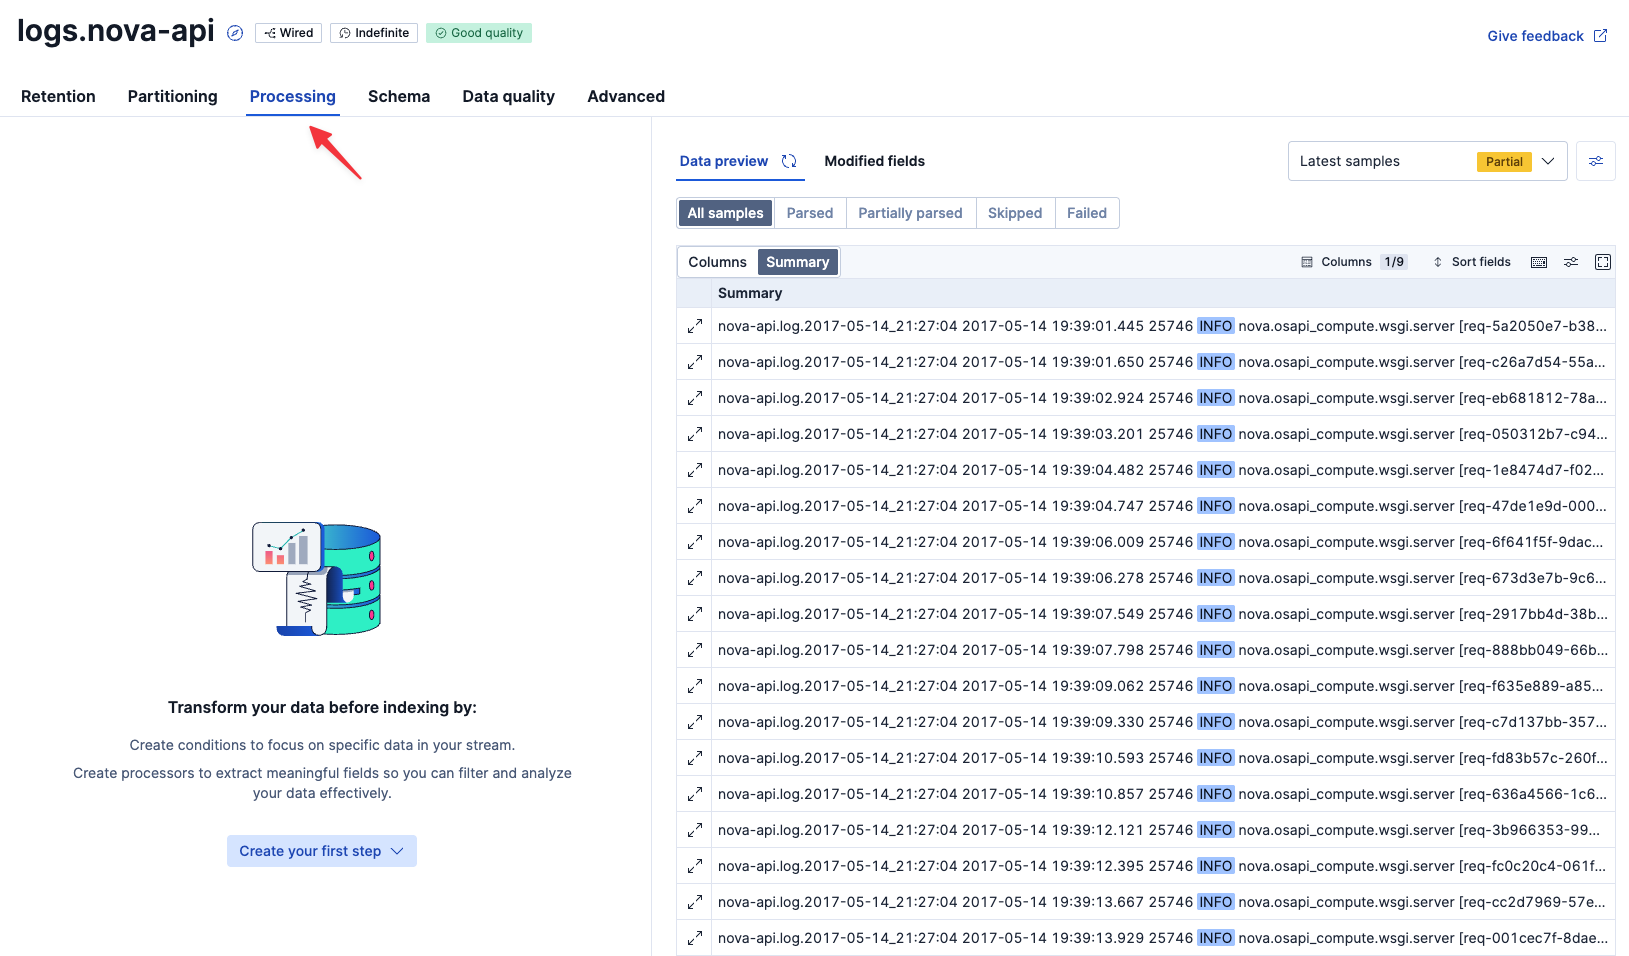Filter samples by Parsed

click(x=810, y=213)
